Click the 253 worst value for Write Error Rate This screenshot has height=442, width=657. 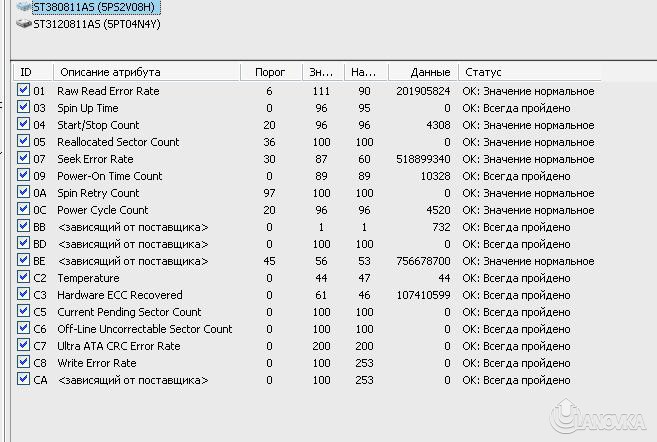click(x=364, y=363)
